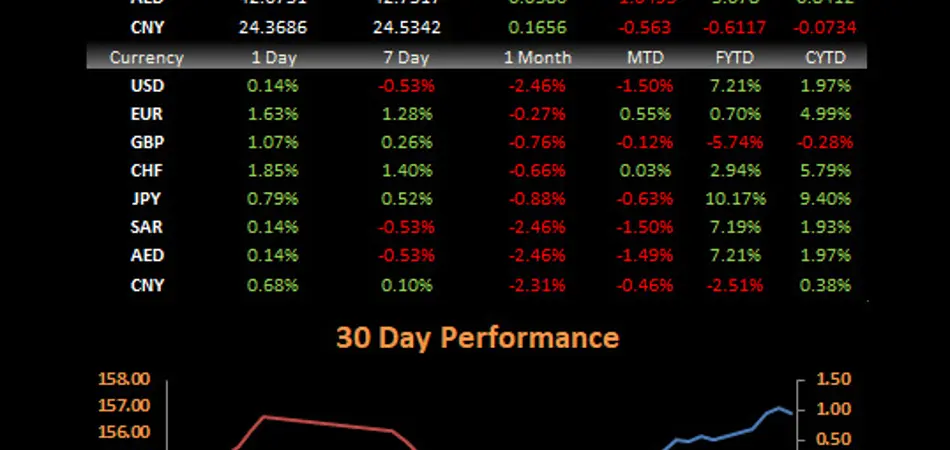Select the USD row label
This screenshot has height=450, width=950.
coord(147,86)
